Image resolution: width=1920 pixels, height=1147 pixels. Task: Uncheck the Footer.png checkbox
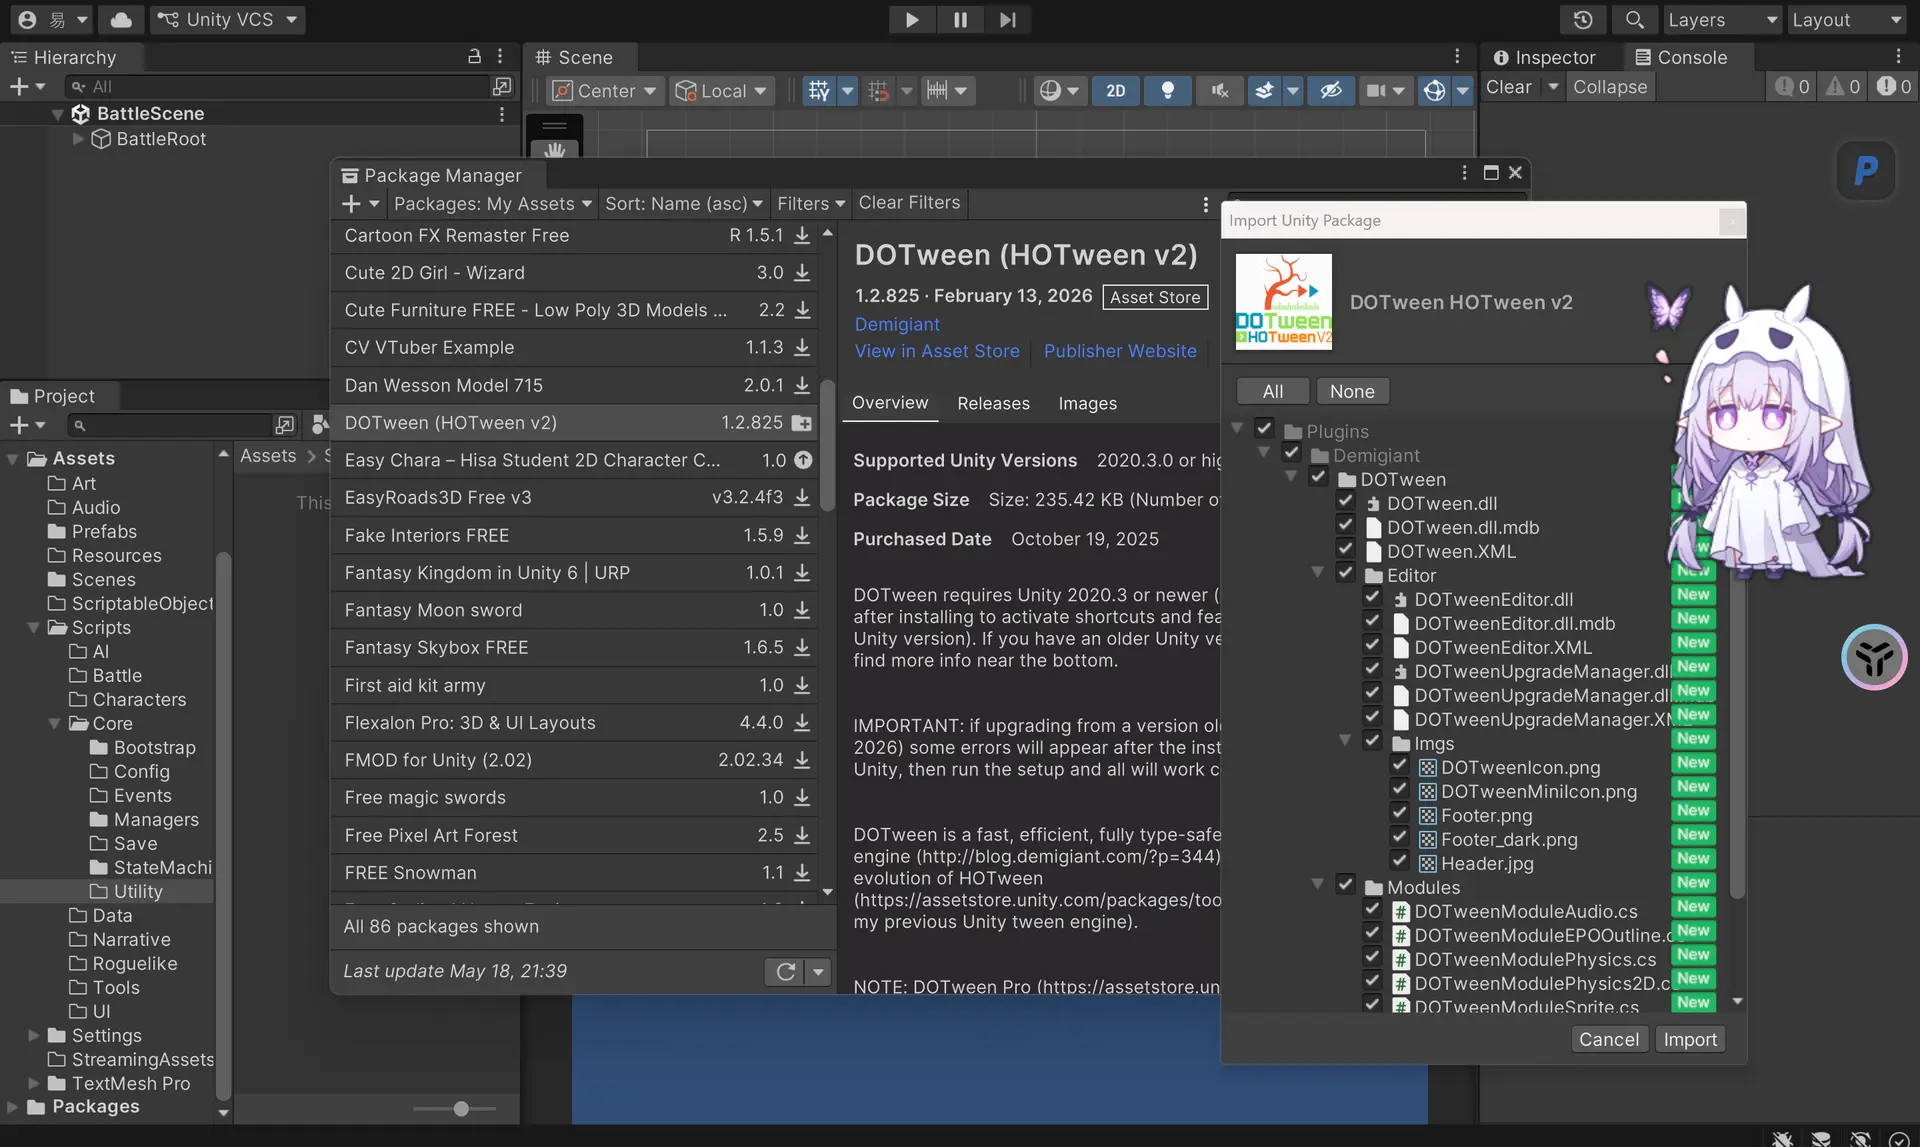(1399, 813)
